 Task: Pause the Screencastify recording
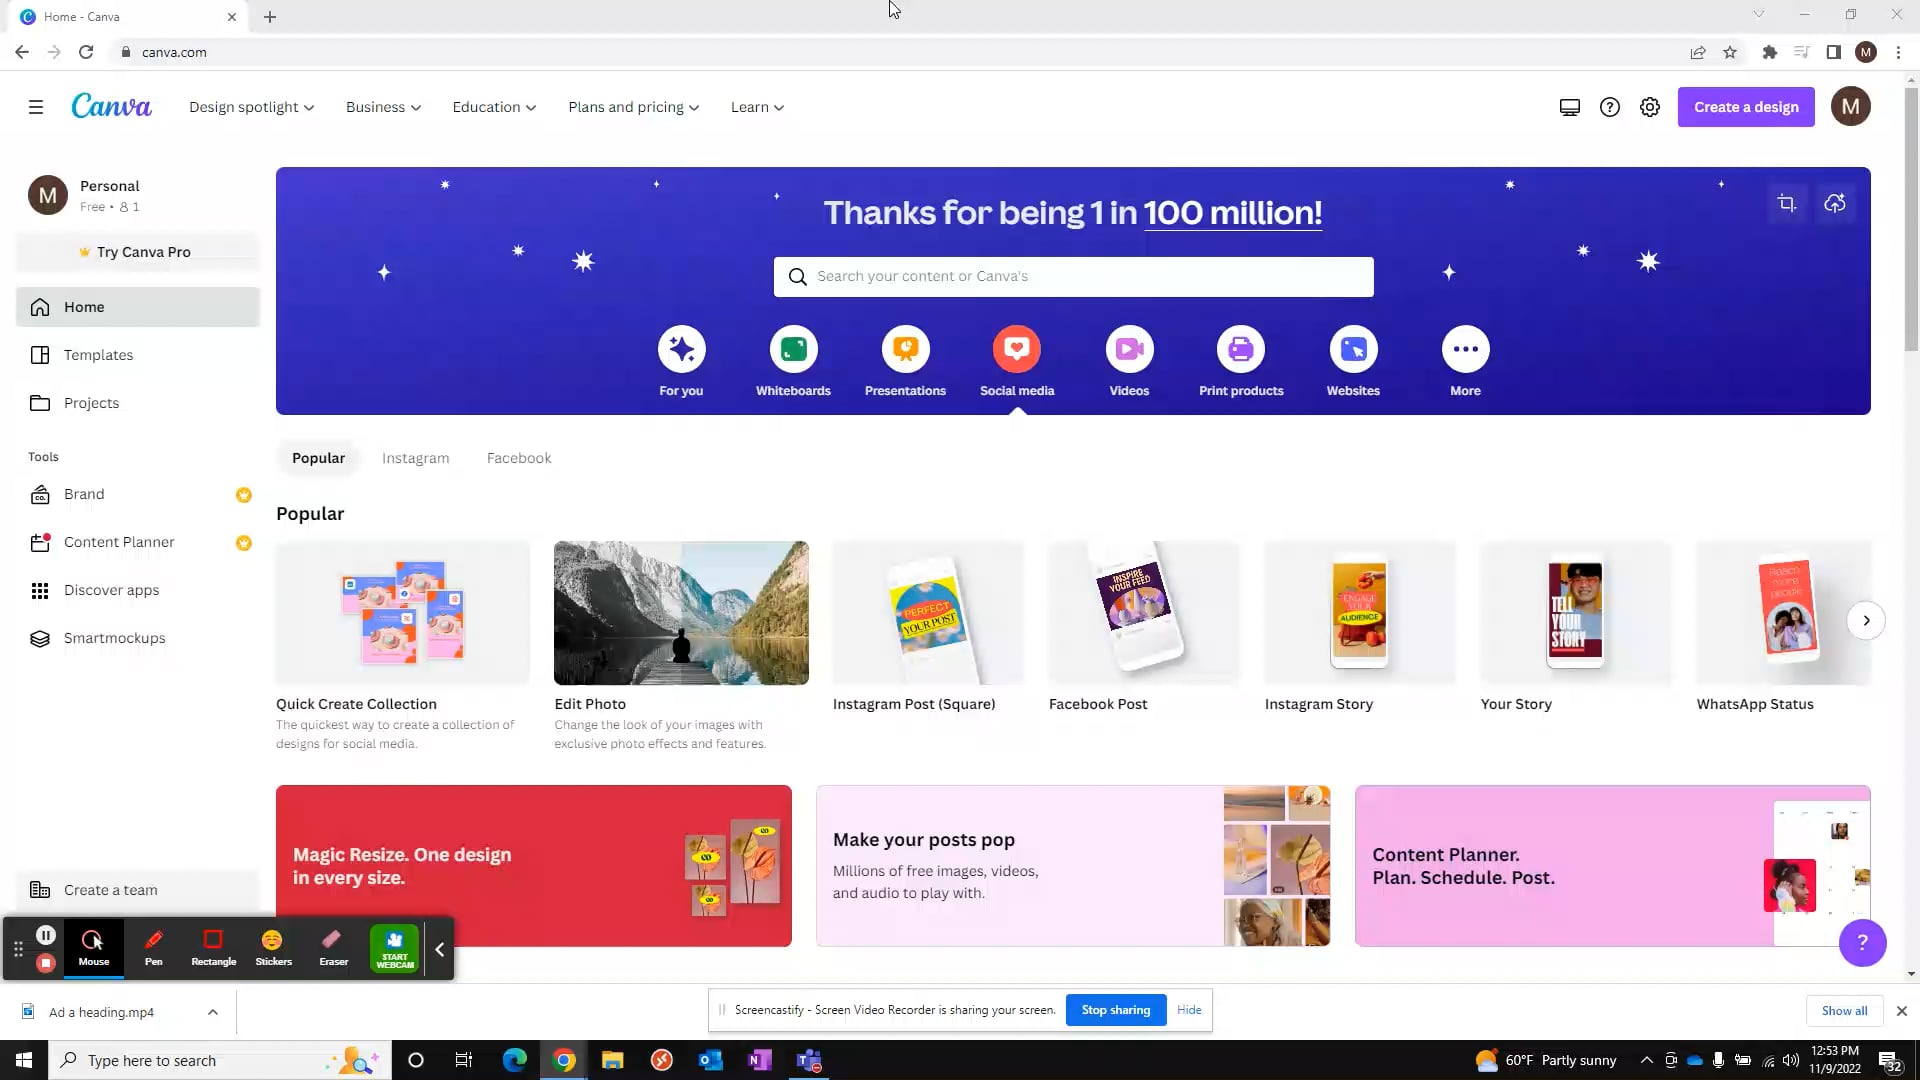(x=45, y=935)
